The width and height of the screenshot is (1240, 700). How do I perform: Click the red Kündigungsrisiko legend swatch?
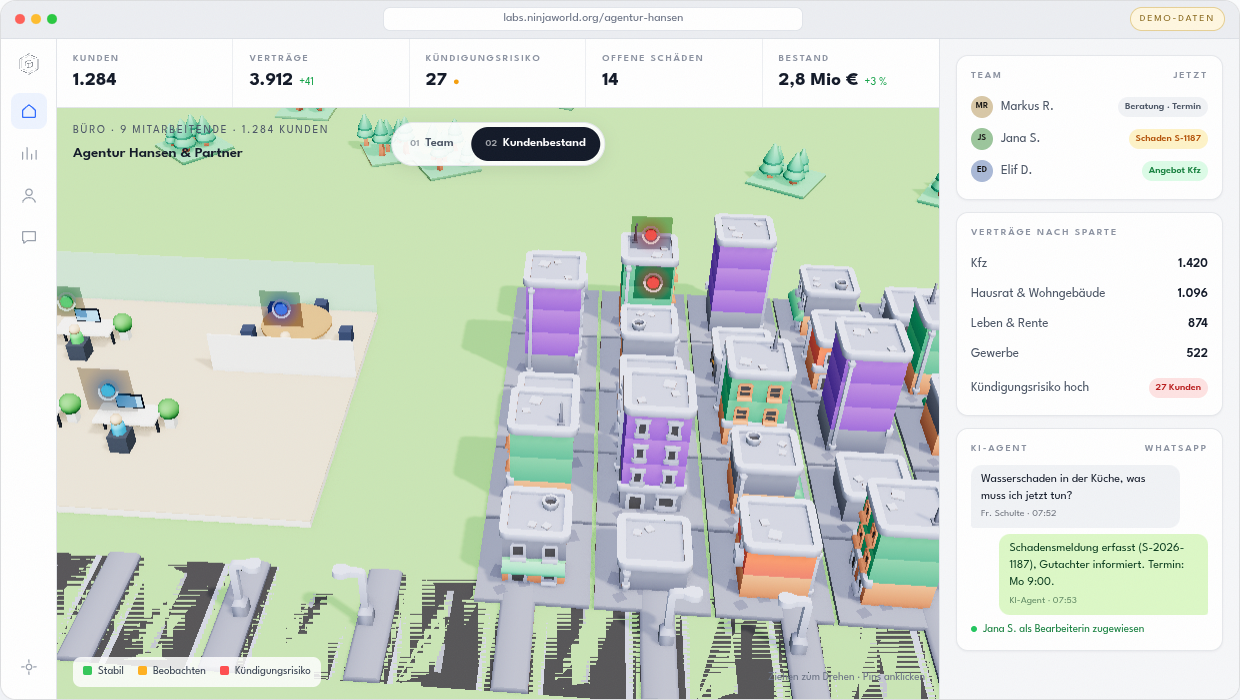click(225, 670)
